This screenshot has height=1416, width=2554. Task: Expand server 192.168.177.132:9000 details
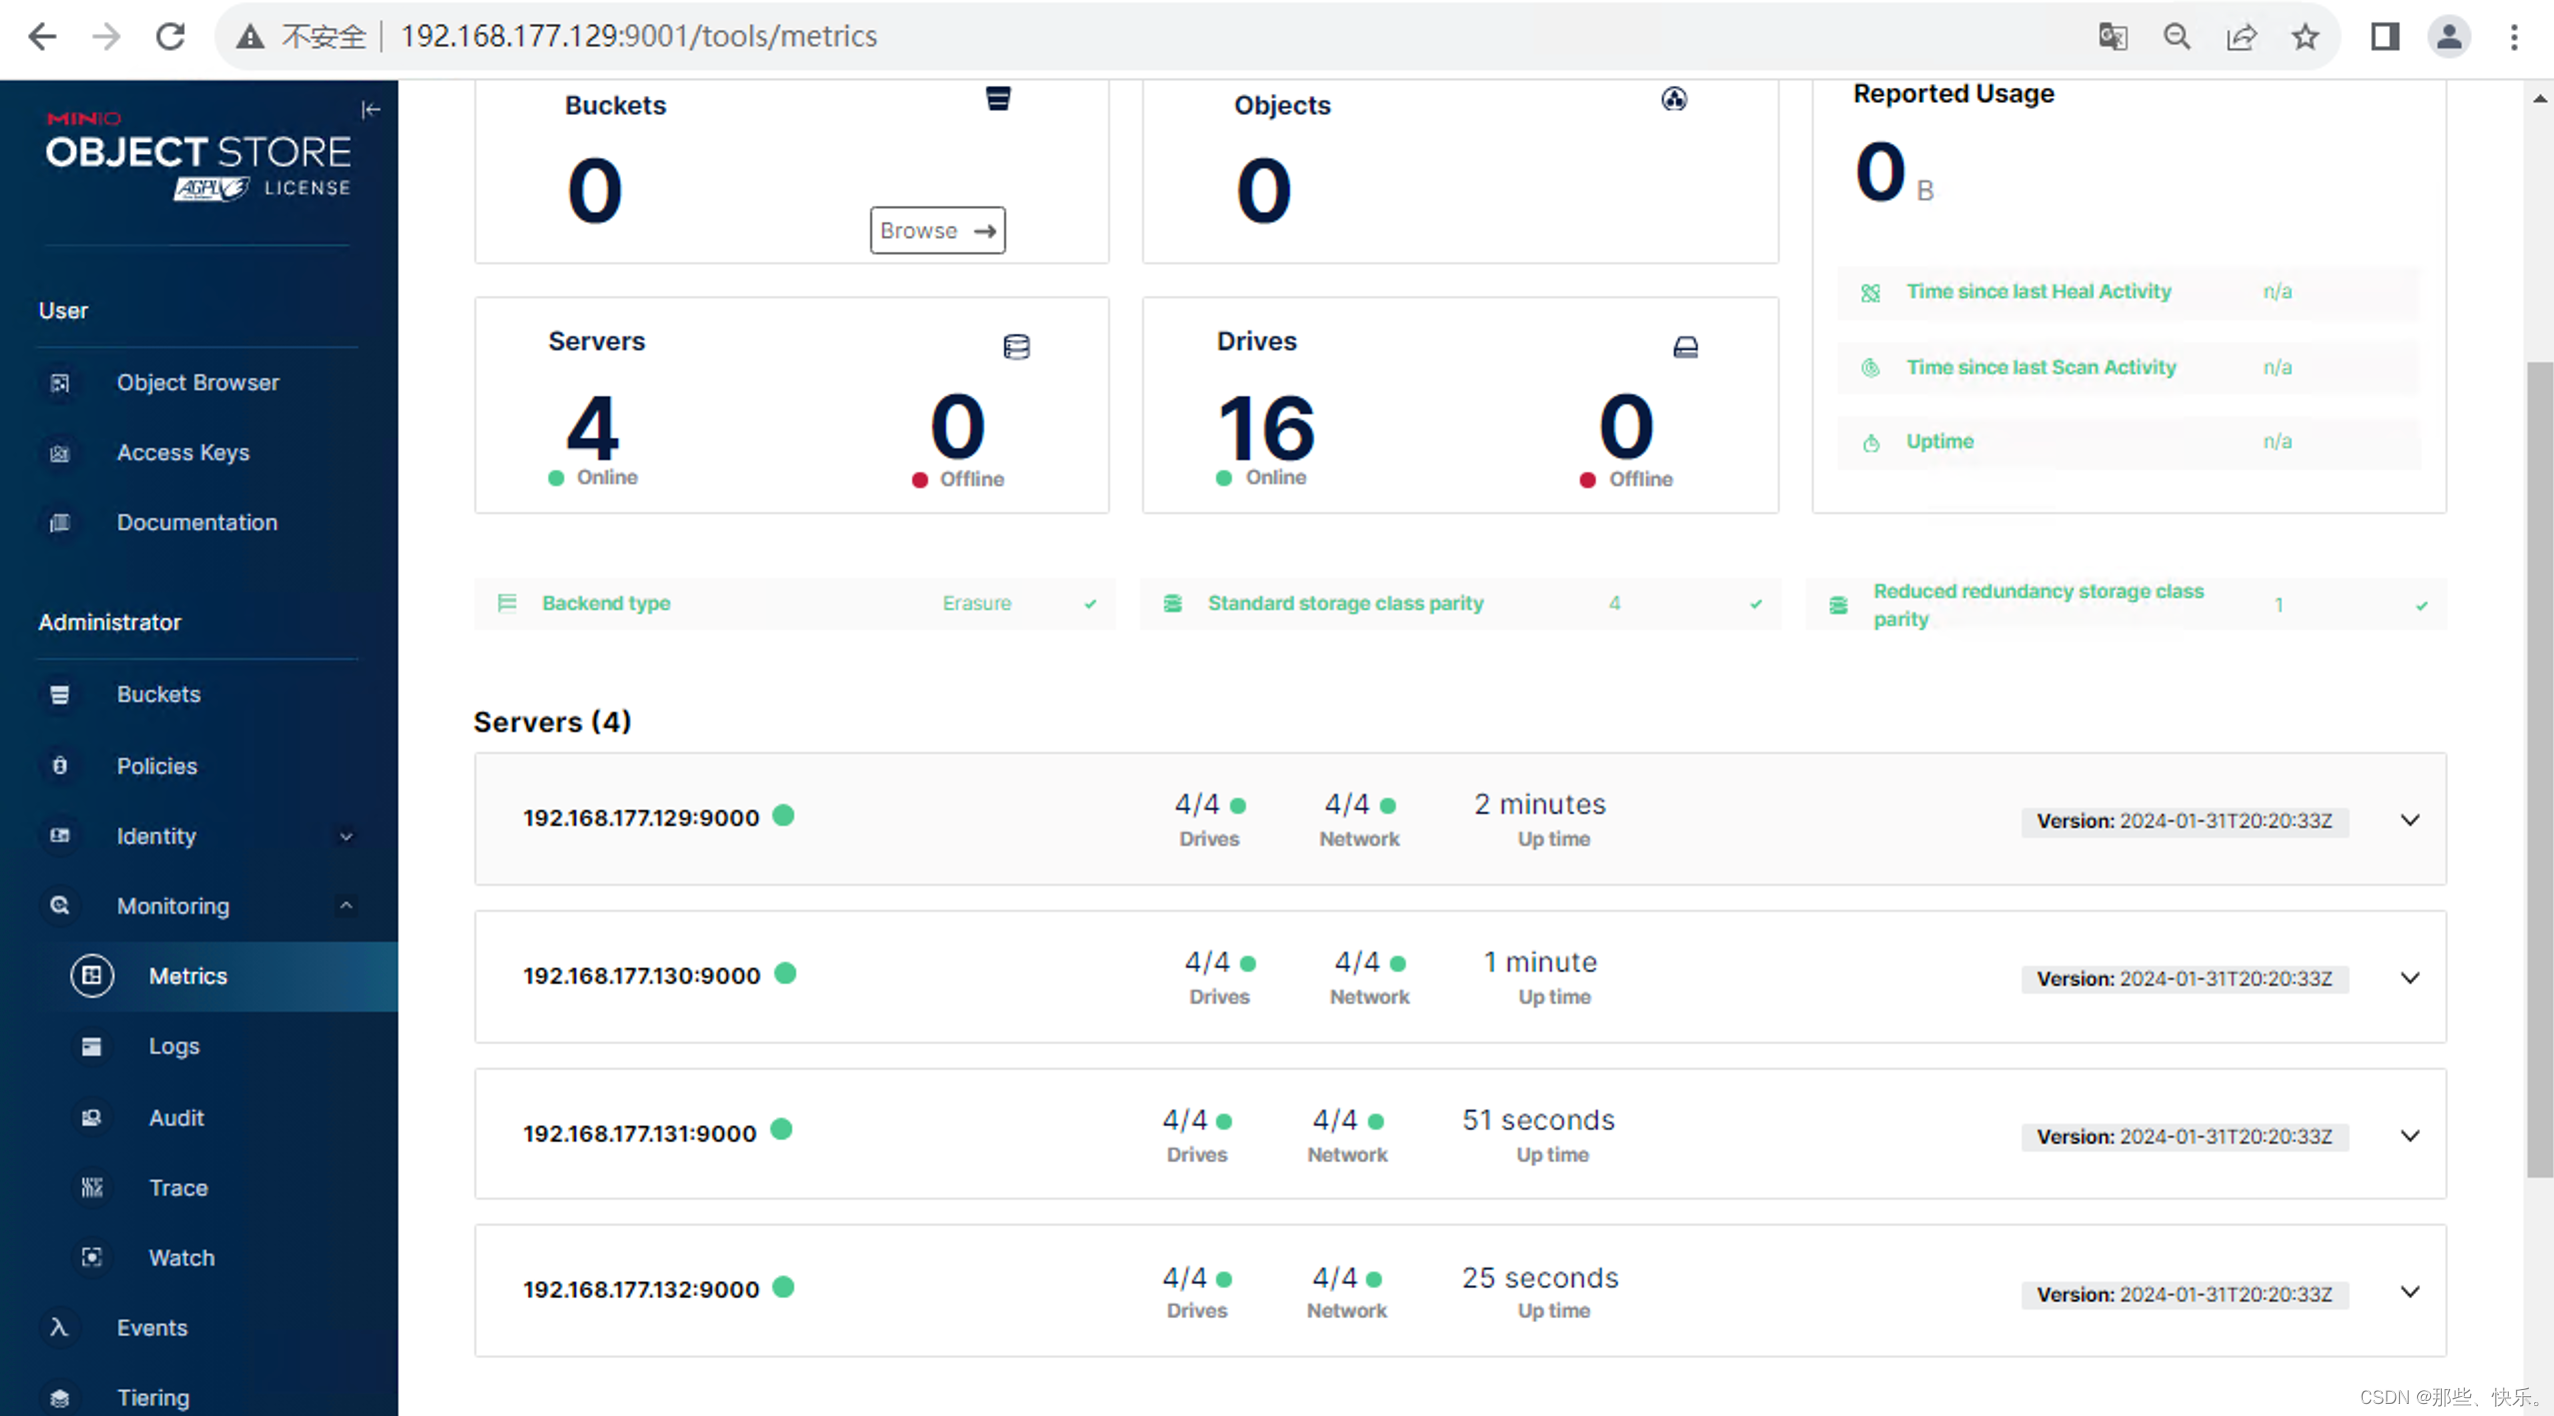(x=2411, y=1290)
